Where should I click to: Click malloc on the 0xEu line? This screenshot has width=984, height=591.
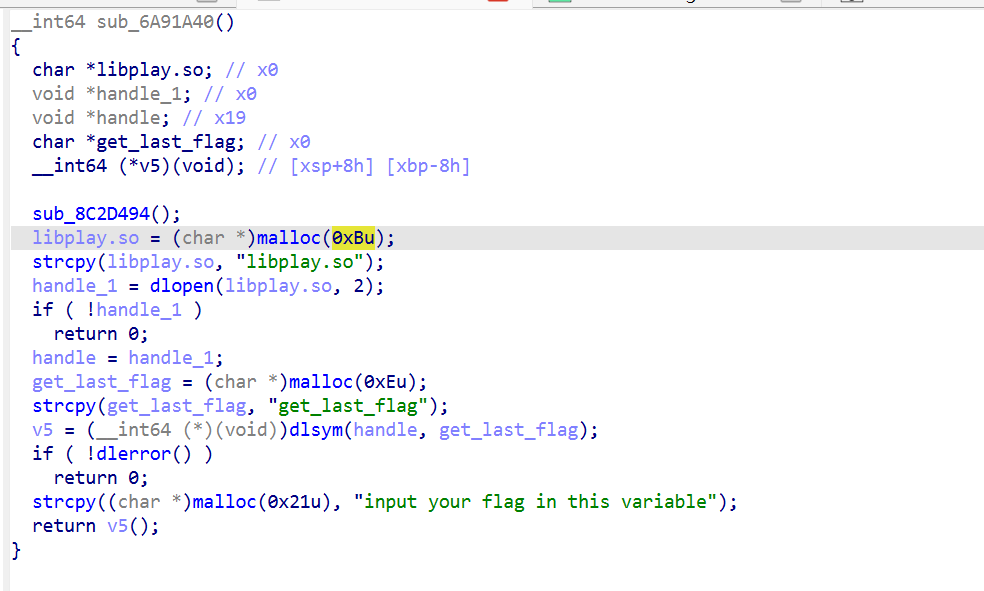pyautogui.click(x=321, y=382)
